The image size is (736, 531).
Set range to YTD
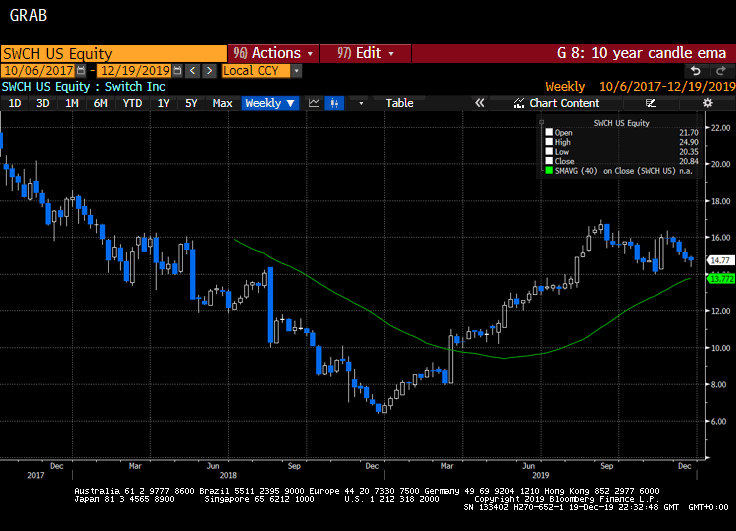(x=130, y=103)
